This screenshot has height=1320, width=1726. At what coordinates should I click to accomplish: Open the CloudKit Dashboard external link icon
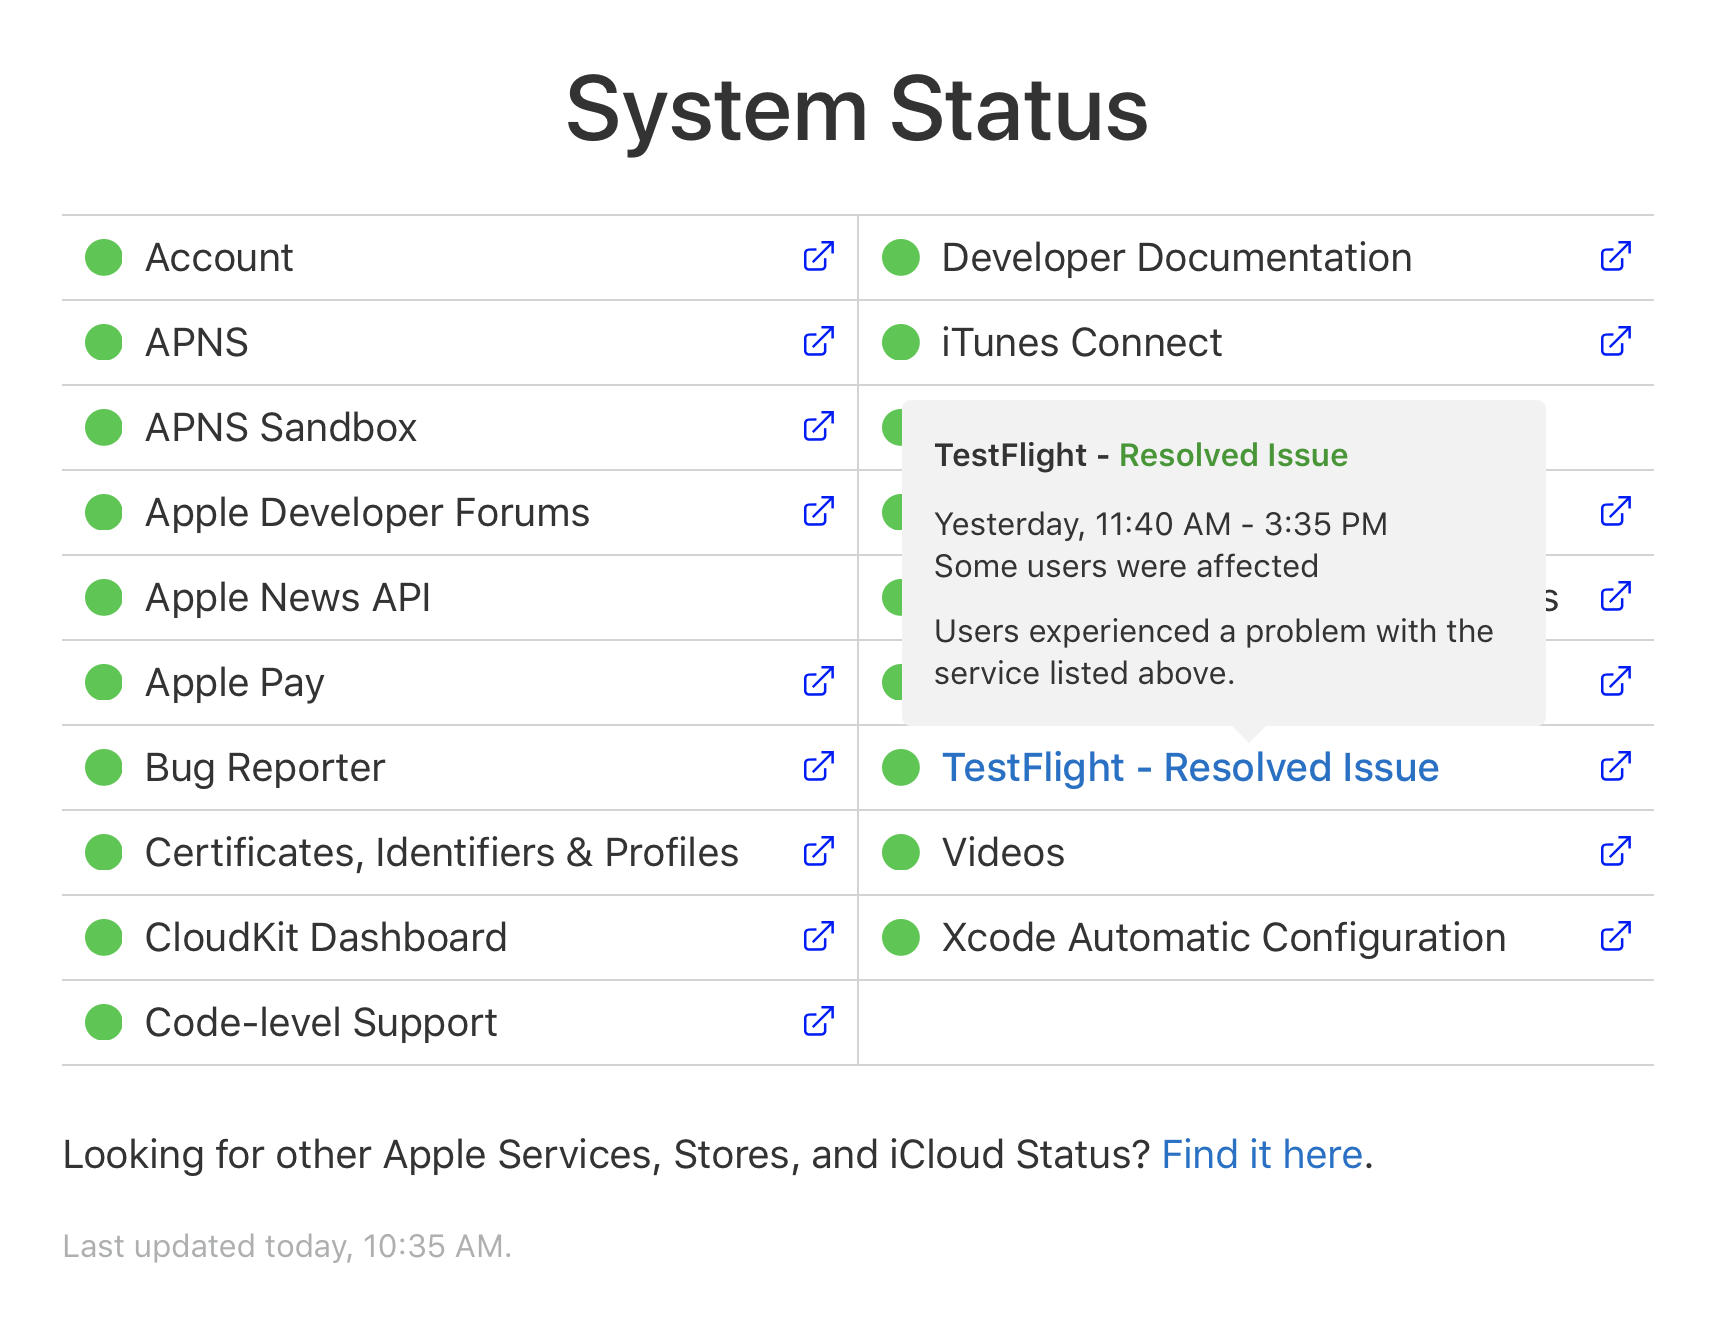(818, 937)
